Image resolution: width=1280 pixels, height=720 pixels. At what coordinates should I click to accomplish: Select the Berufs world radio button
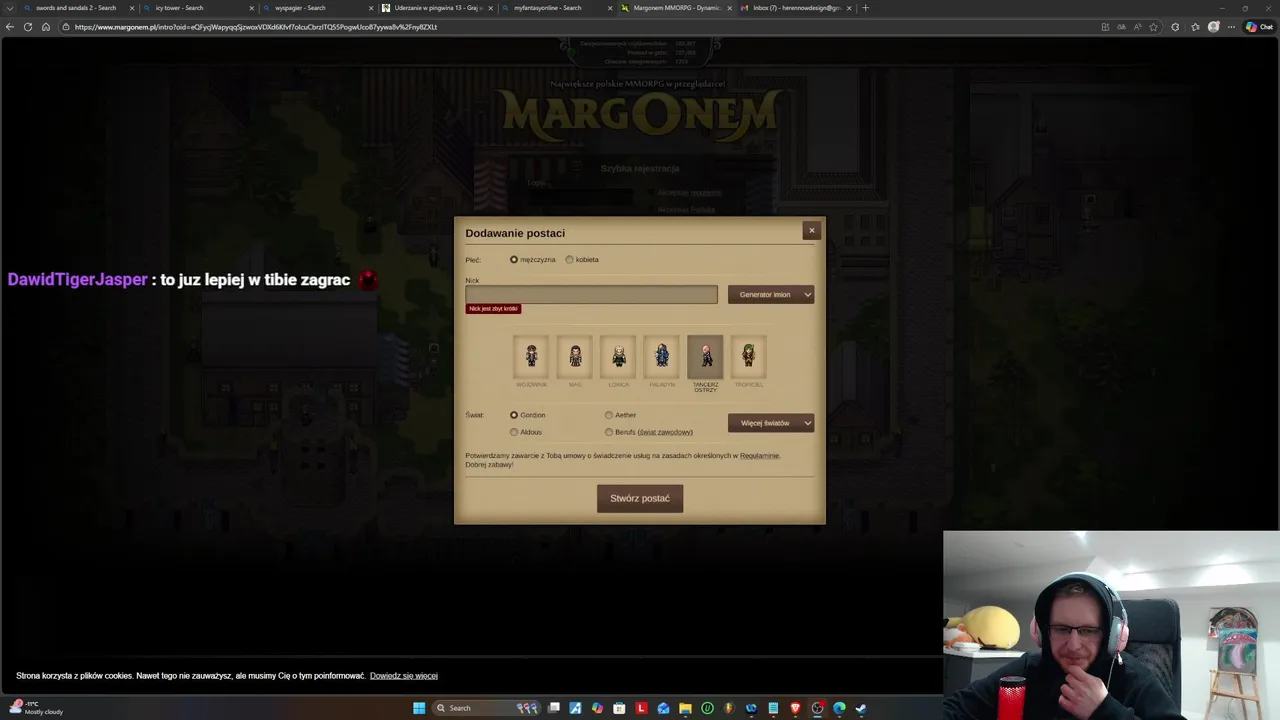point(609,432)
